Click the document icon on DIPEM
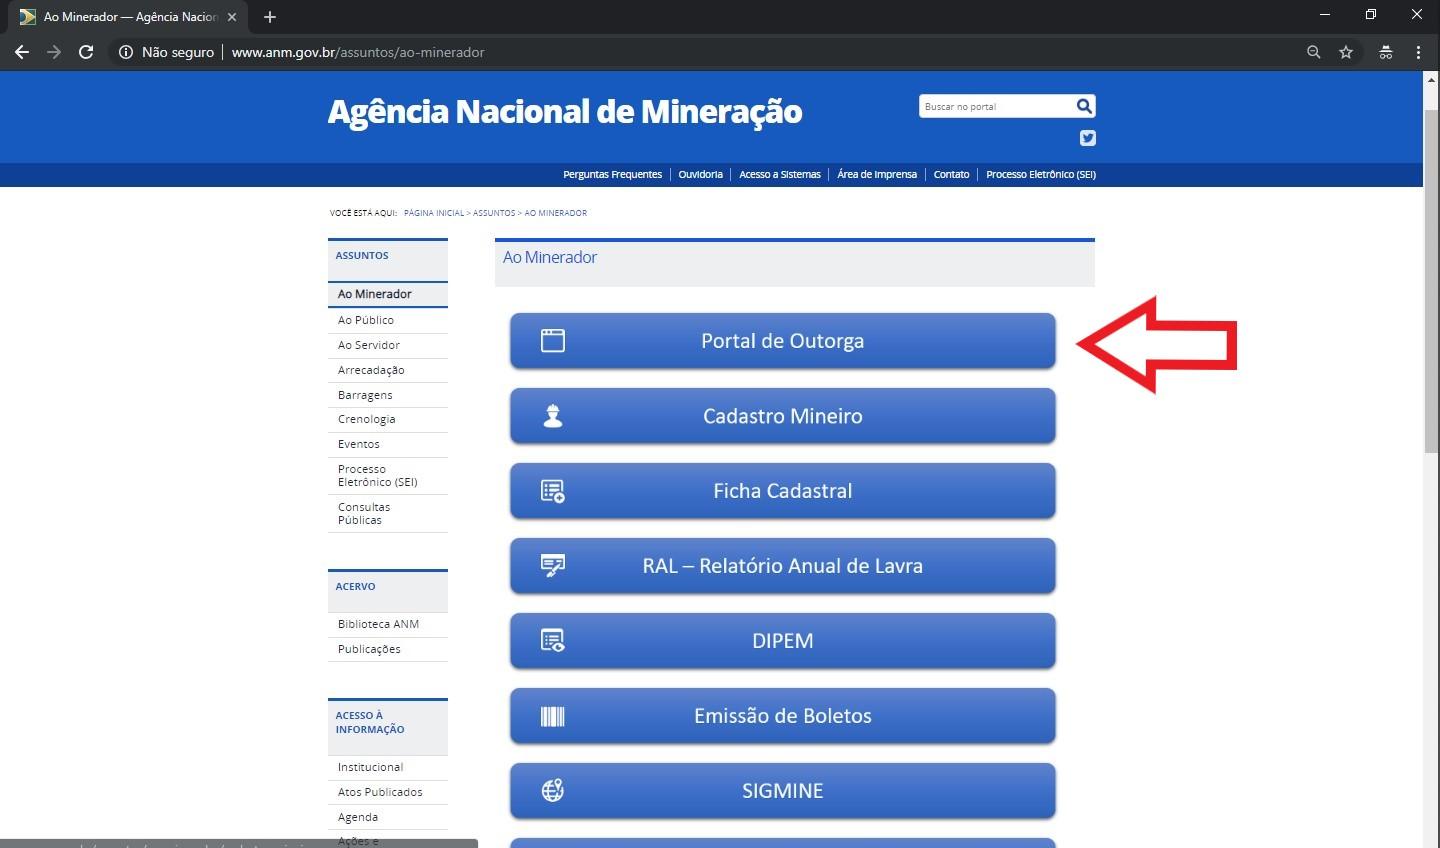 pyautogui.click(x=553, y=641)
